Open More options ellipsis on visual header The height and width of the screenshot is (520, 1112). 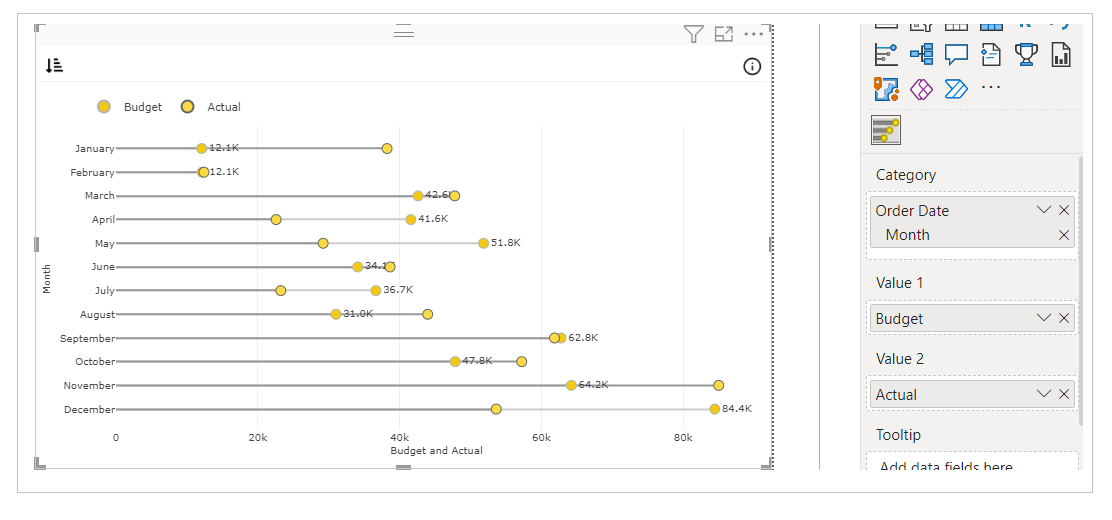(x=753, y=33)
